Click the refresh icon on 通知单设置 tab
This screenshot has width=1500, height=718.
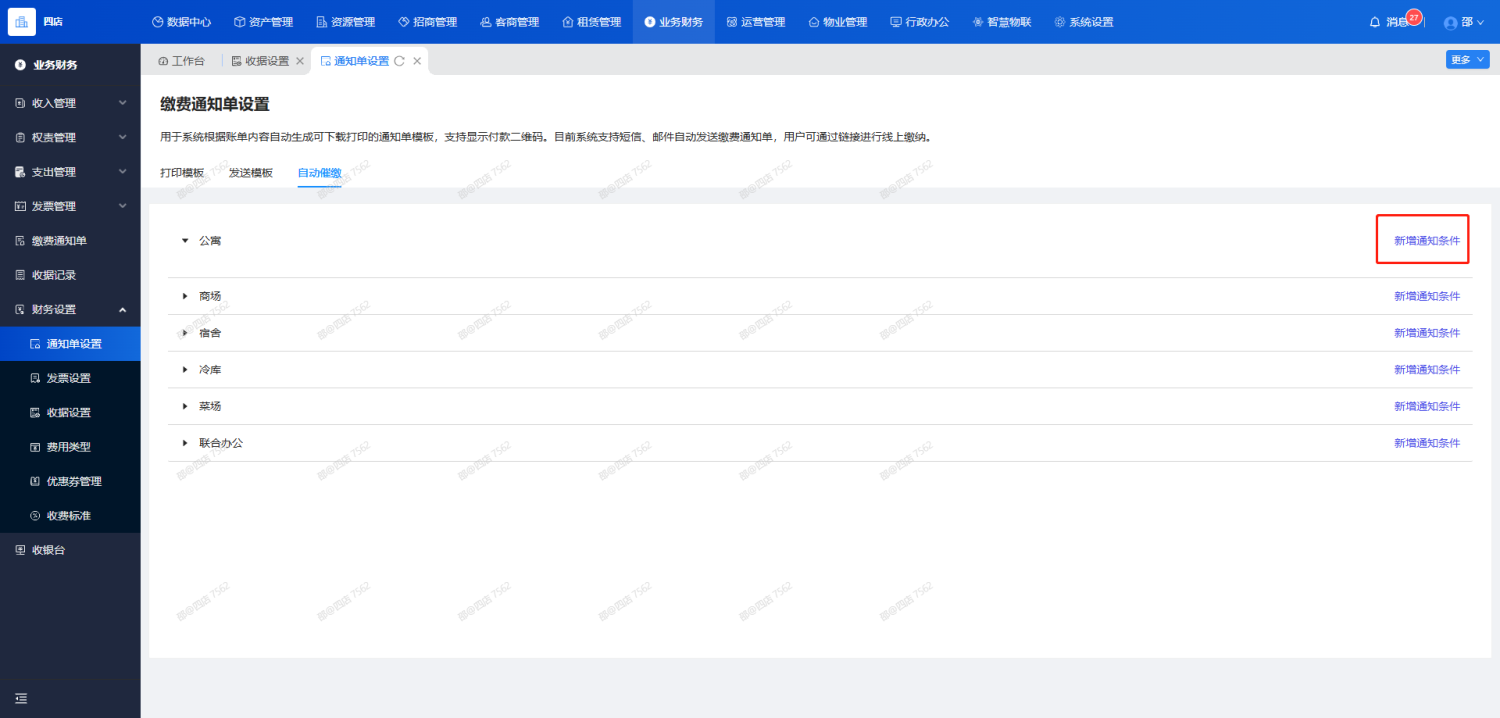pyautogui.click(x=399, y=61)
